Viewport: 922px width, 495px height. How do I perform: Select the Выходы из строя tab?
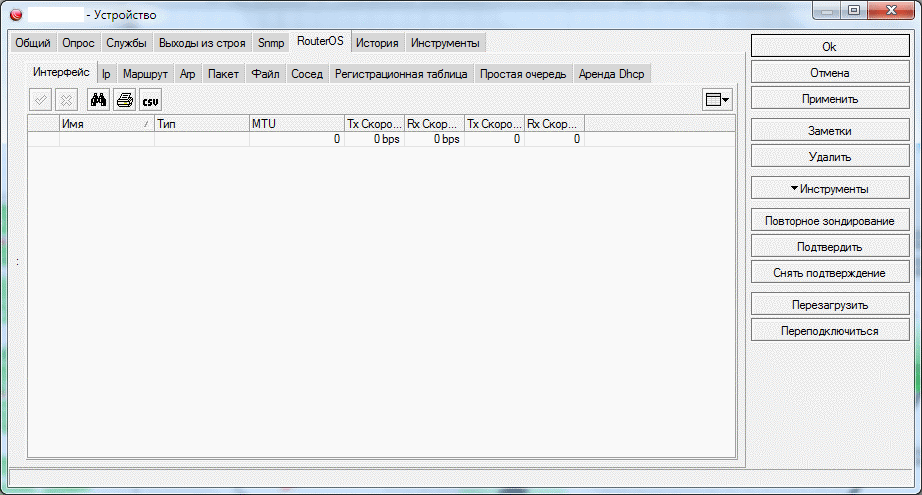tap(202, 43)
